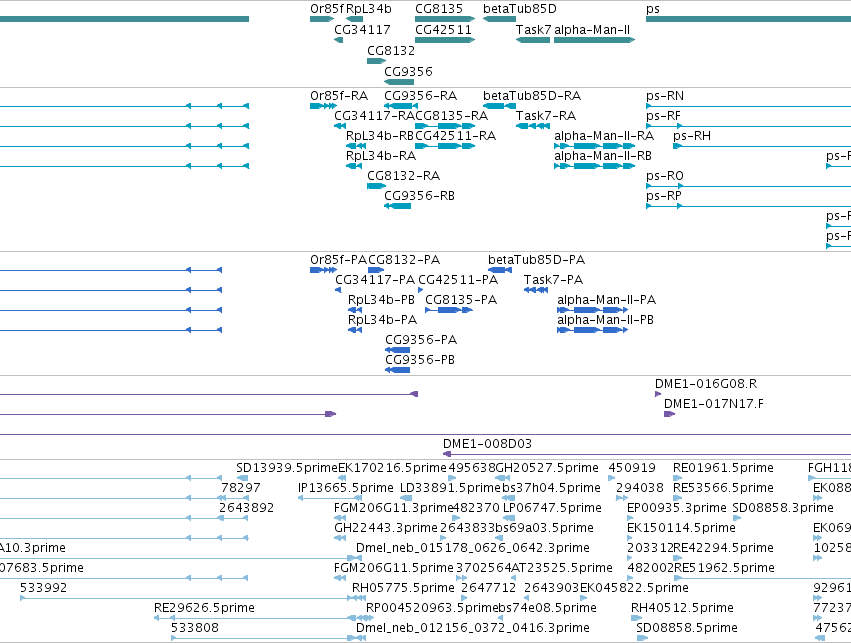Click protein CG8135-PA
The width and height of the screenshot is (851, 643).
point(461,301)
